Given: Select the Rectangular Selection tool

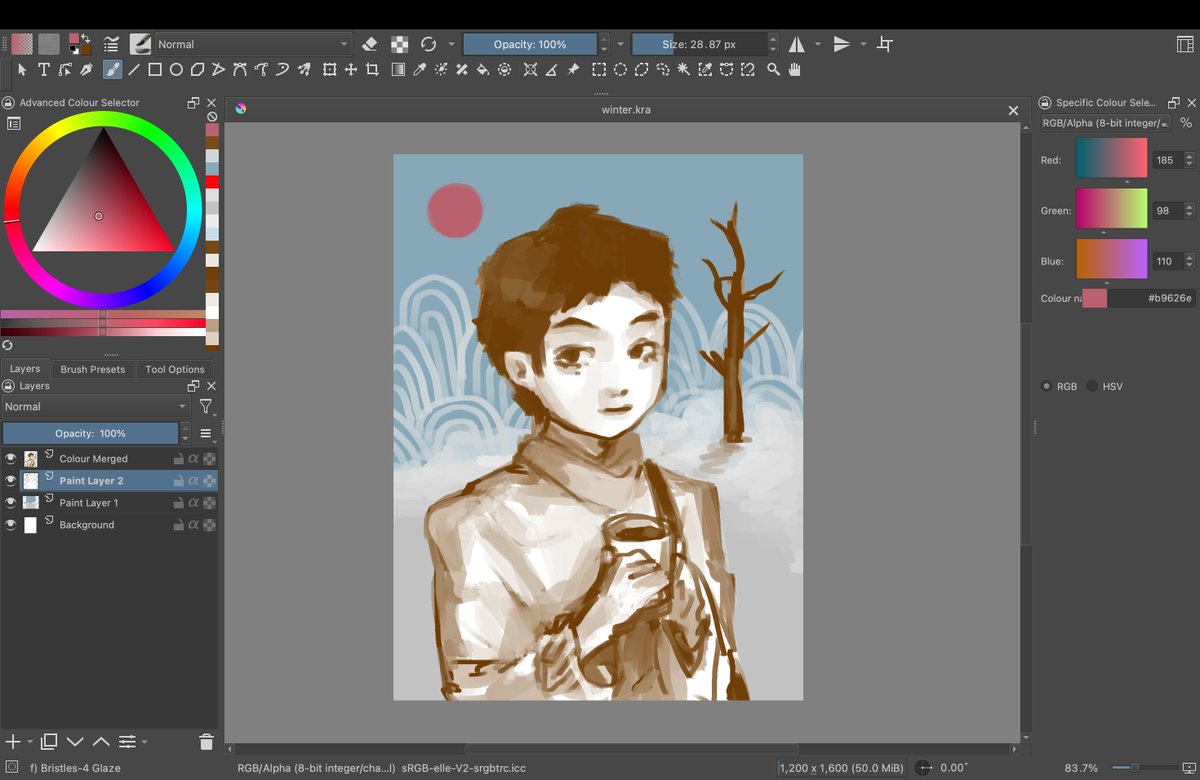Looking at the screenshot, I should pos(599,70).
